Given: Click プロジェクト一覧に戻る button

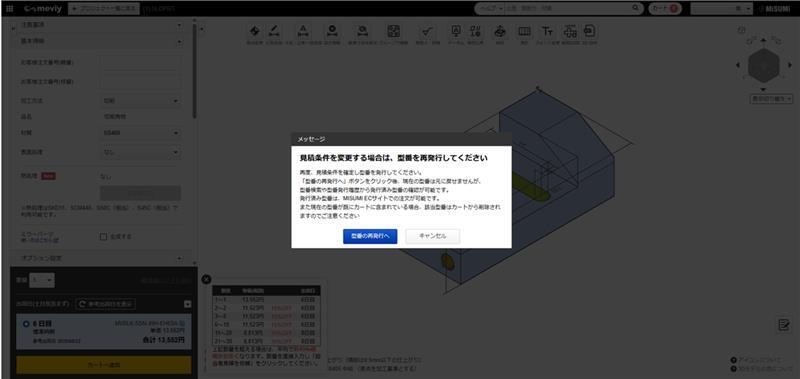Looking at the screenshot, I should [104, 9].
